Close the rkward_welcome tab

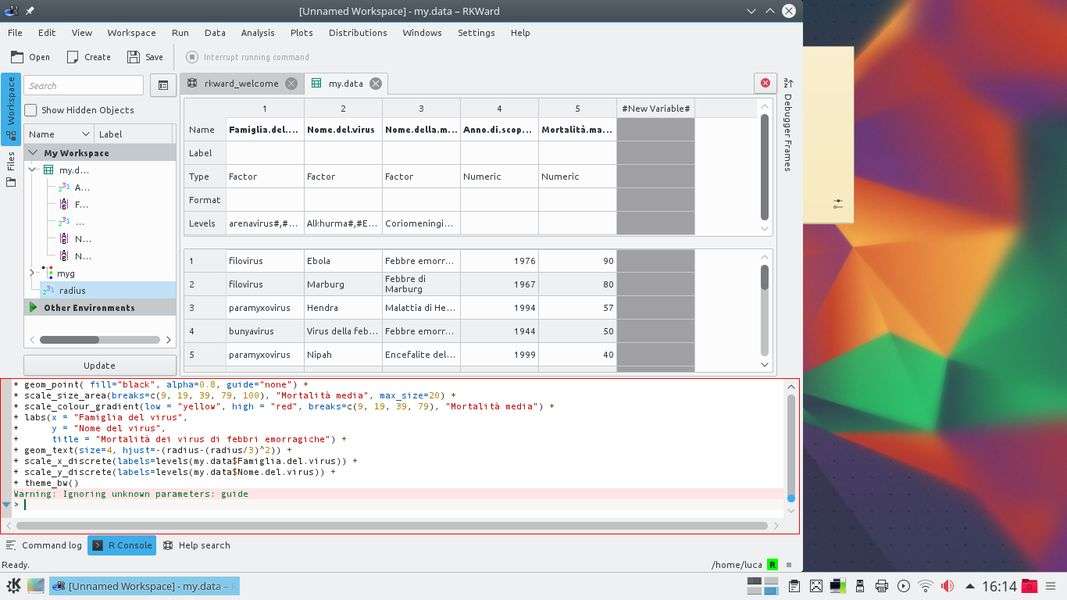tap(291, 84)
